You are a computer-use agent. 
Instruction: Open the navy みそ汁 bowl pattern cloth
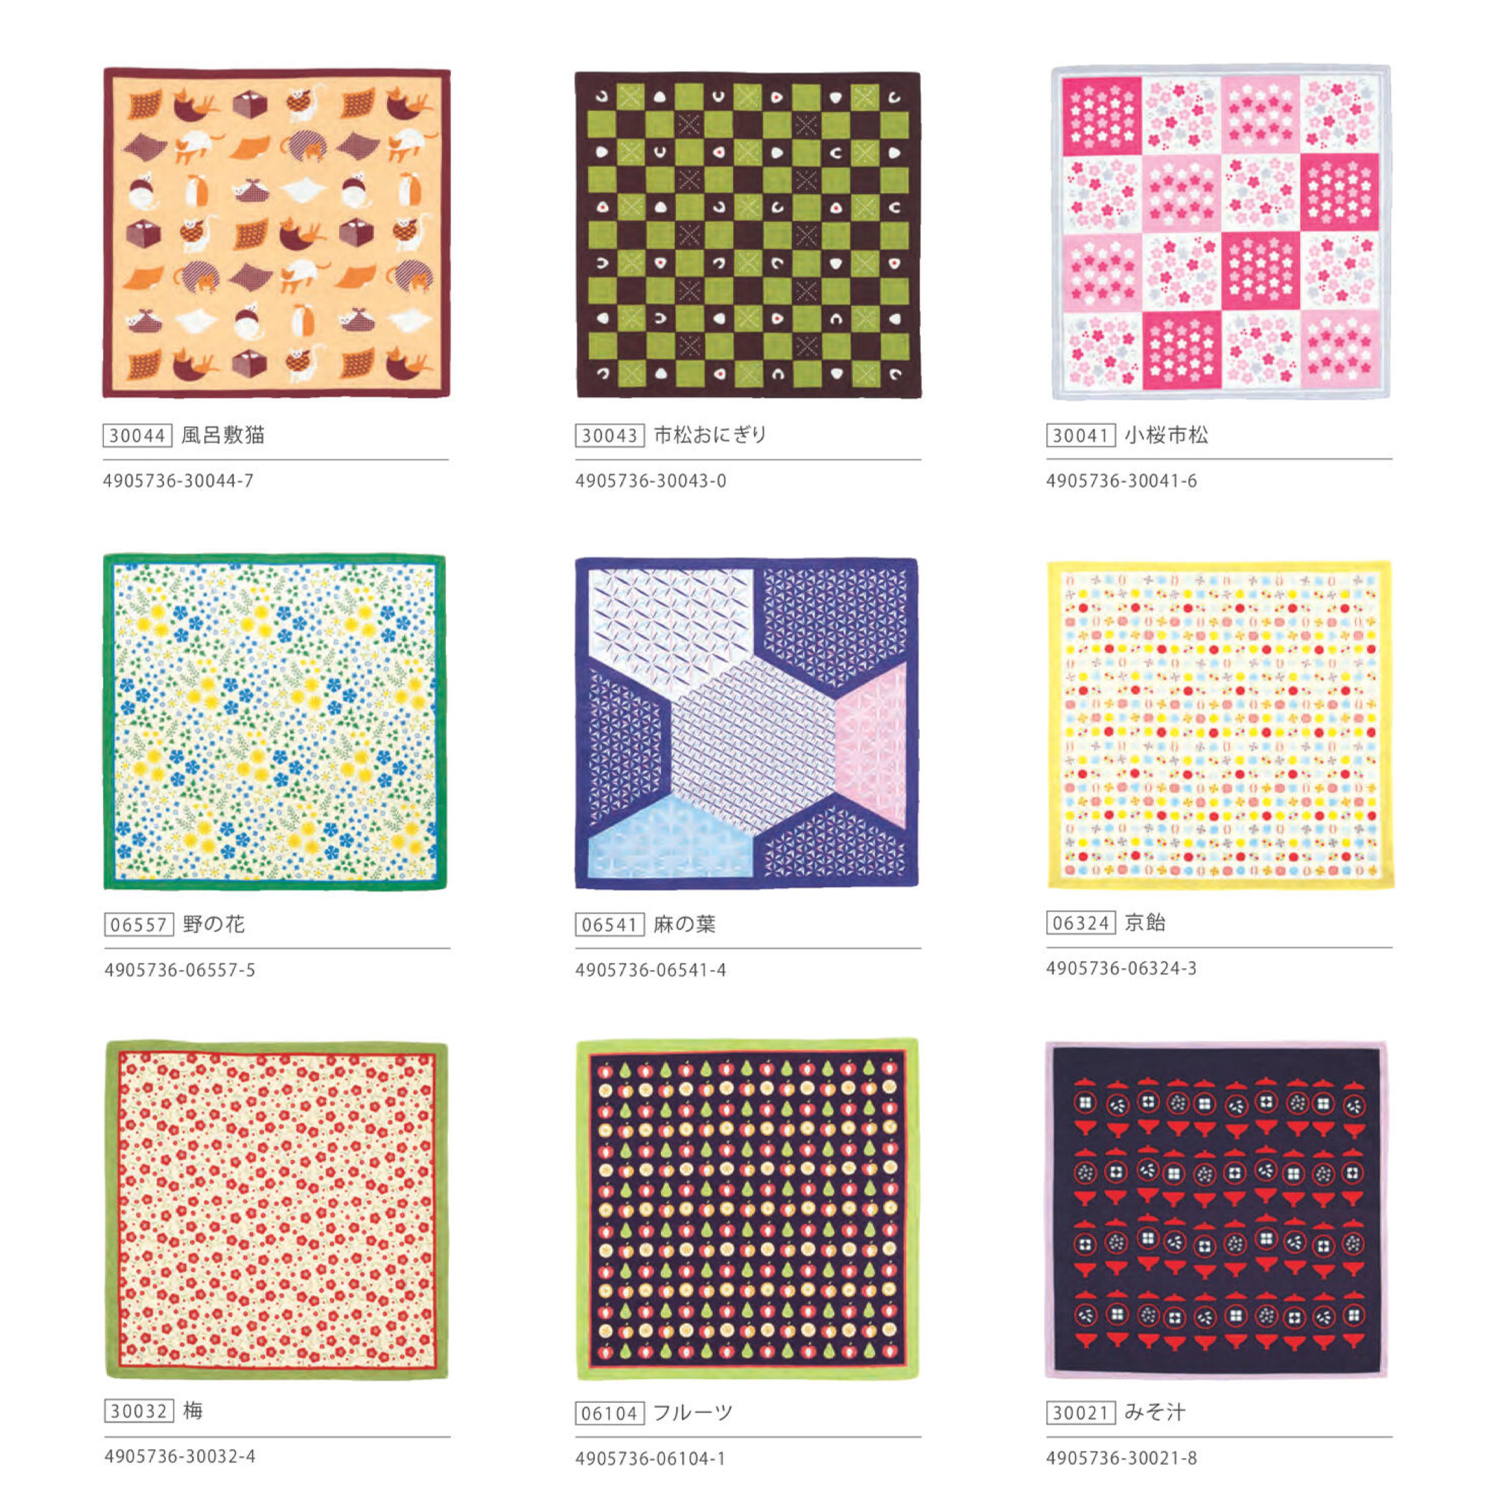click(1217, 1209)
